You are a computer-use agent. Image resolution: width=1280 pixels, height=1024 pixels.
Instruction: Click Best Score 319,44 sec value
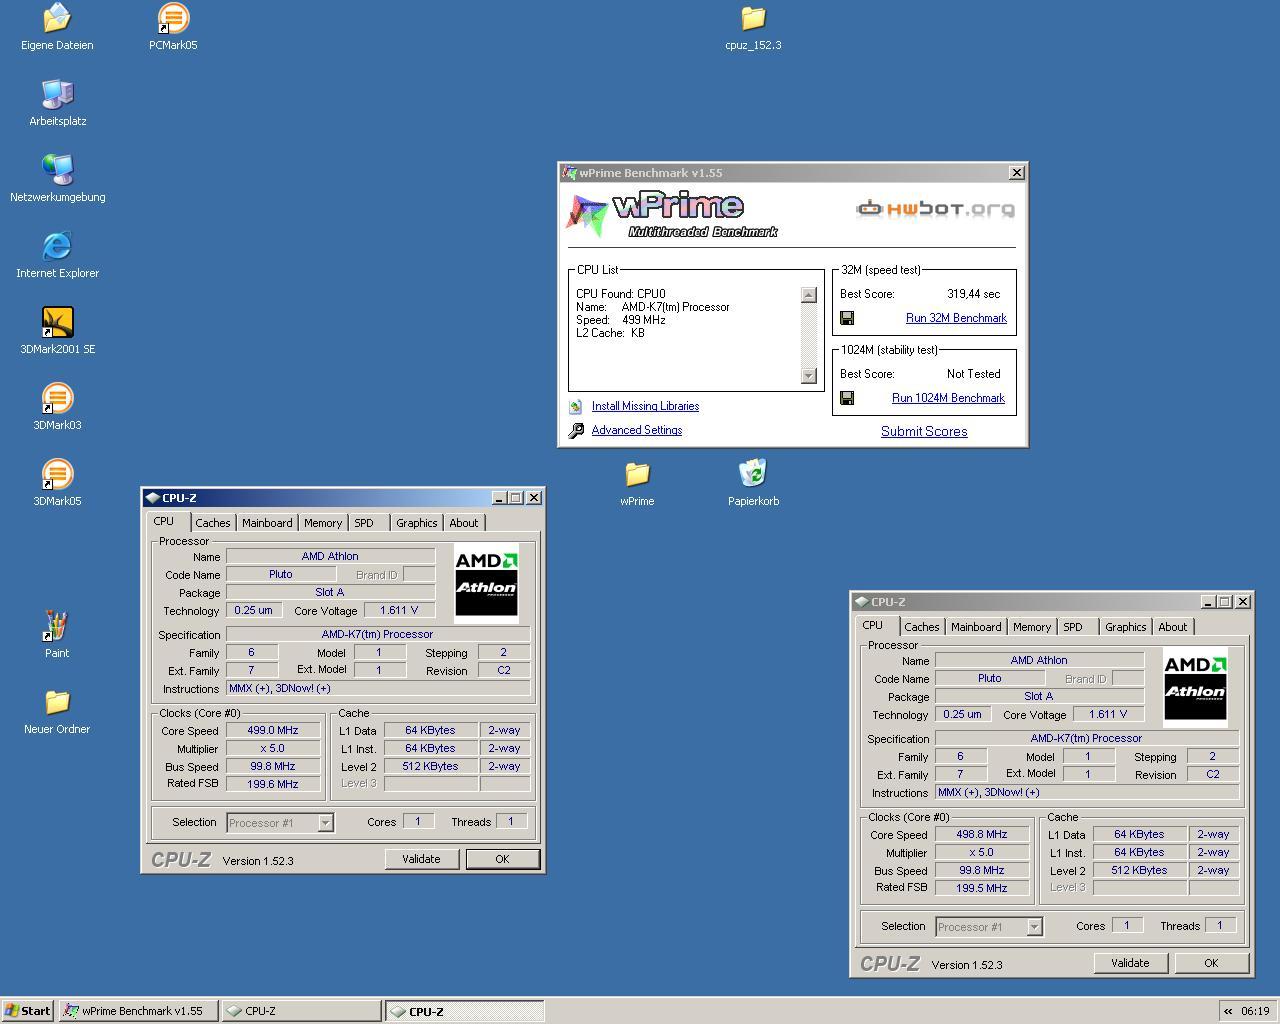[x=973, y=294]
